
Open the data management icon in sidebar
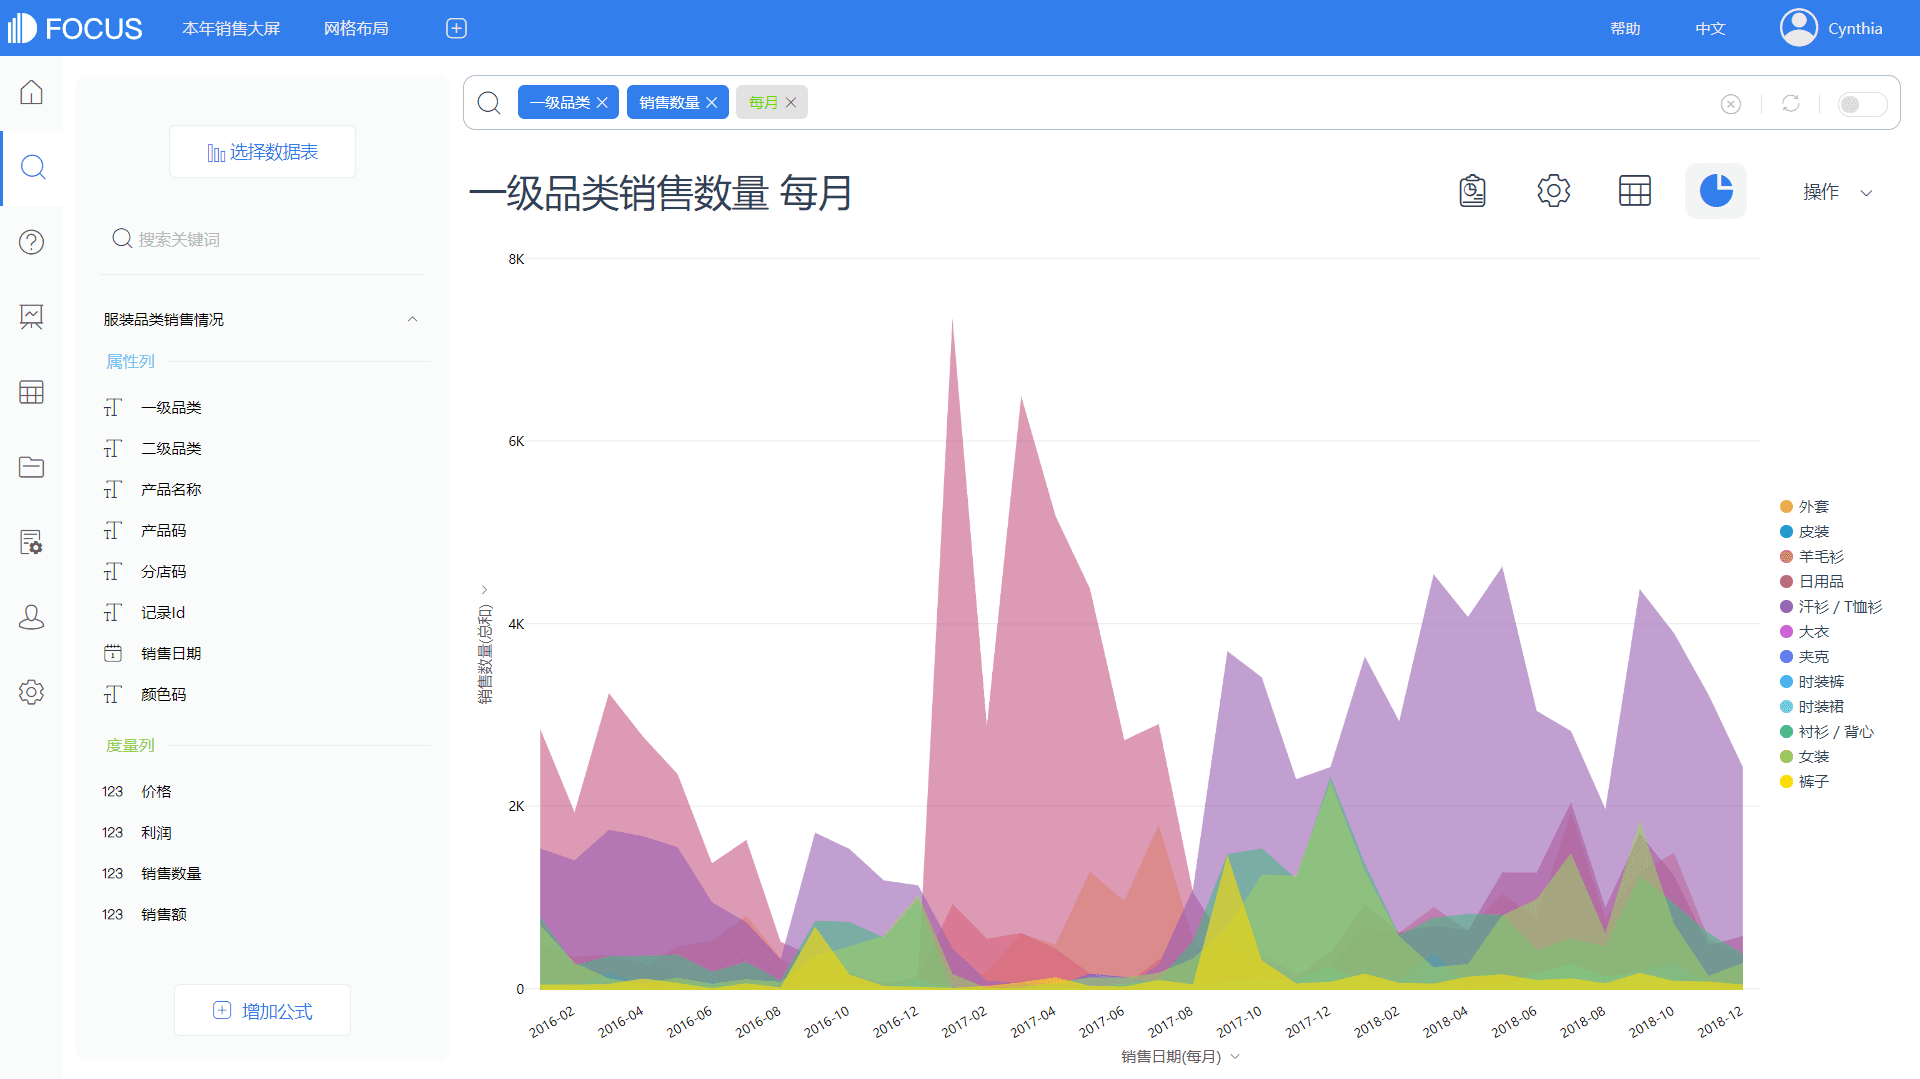[31, 542]
